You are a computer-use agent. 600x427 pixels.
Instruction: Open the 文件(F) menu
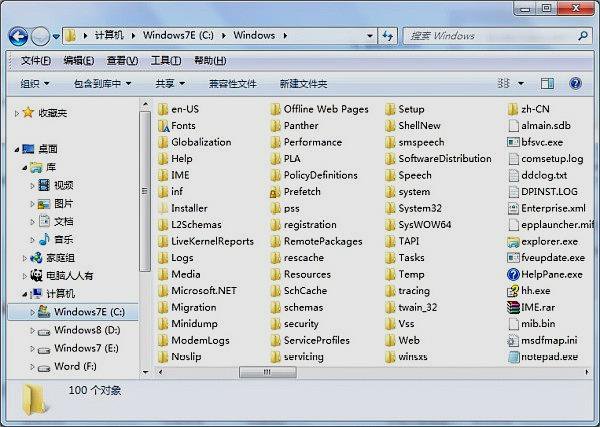[35, 60]
